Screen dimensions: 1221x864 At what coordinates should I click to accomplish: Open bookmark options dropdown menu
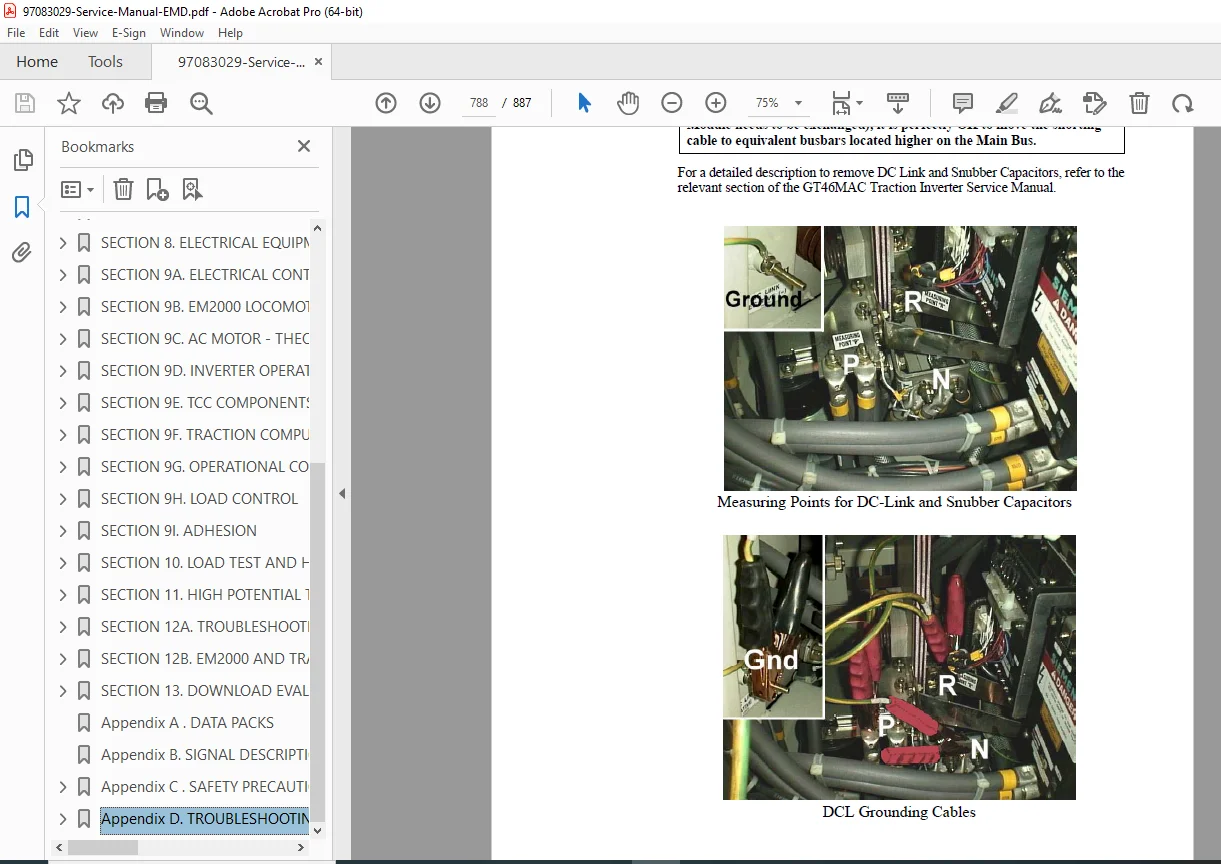coord(78,189)
